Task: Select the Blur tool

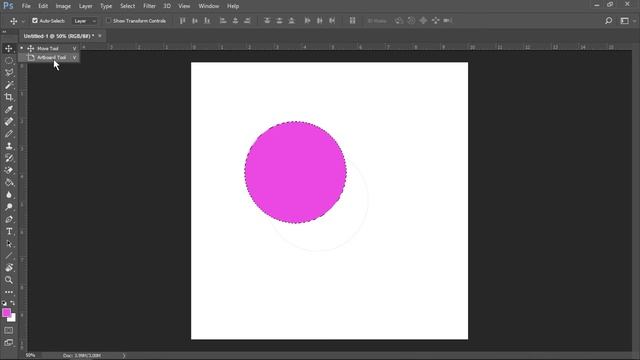Action: click(x=9, y=195)
